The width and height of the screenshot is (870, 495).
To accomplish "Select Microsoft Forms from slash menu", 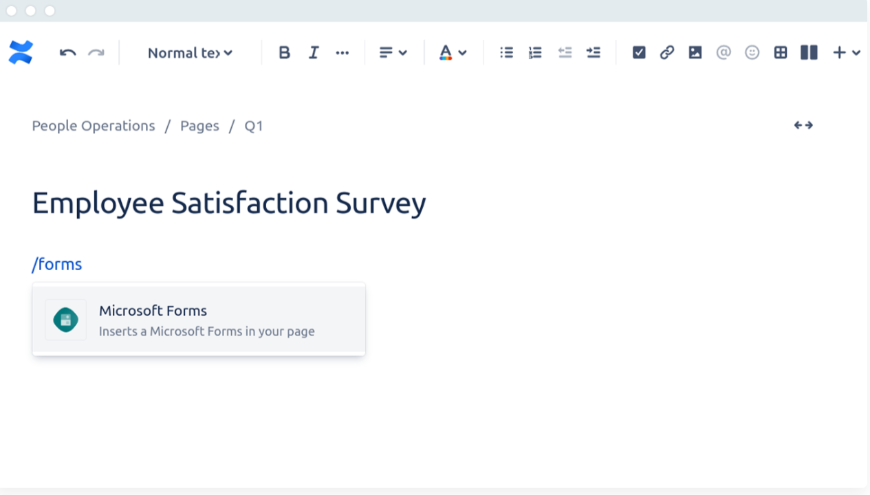I will (199, 320).
